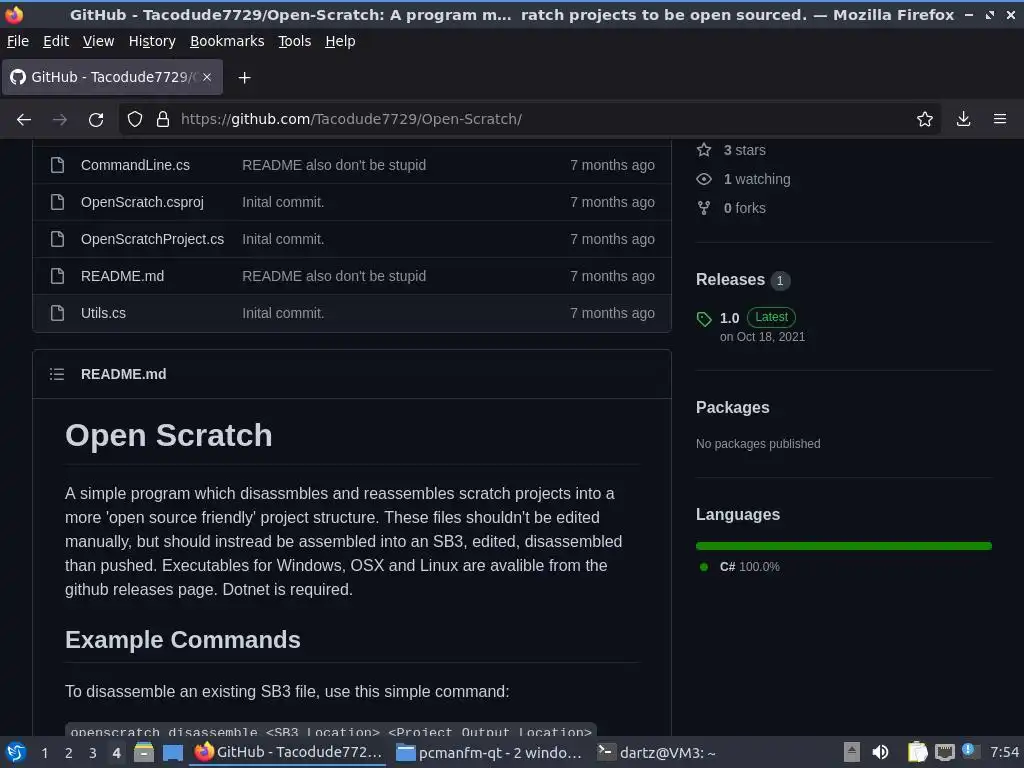Image resolution: width=1024 pixels, height=768 pixels.
Task: Open the Tools menu
Action: (295, 41)
